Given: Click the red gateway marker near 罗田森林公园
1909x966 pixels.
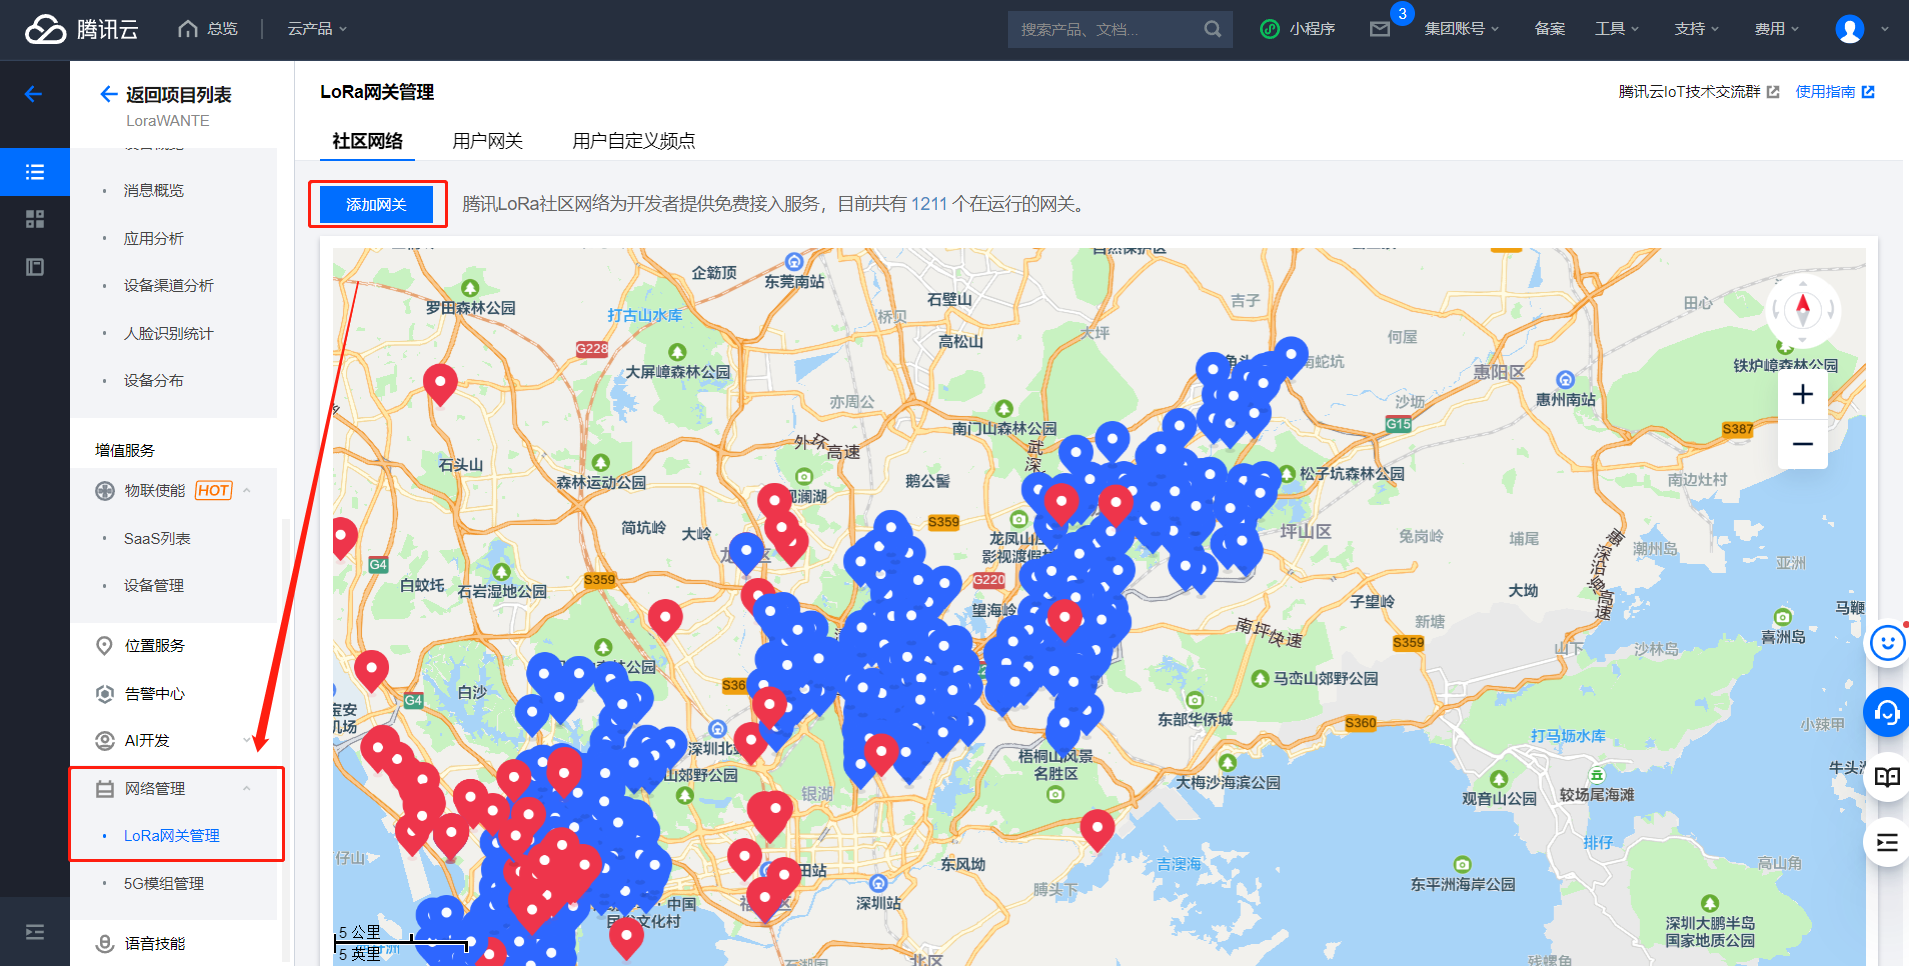Looking at the screenshot, I should [x=440, y=382].
